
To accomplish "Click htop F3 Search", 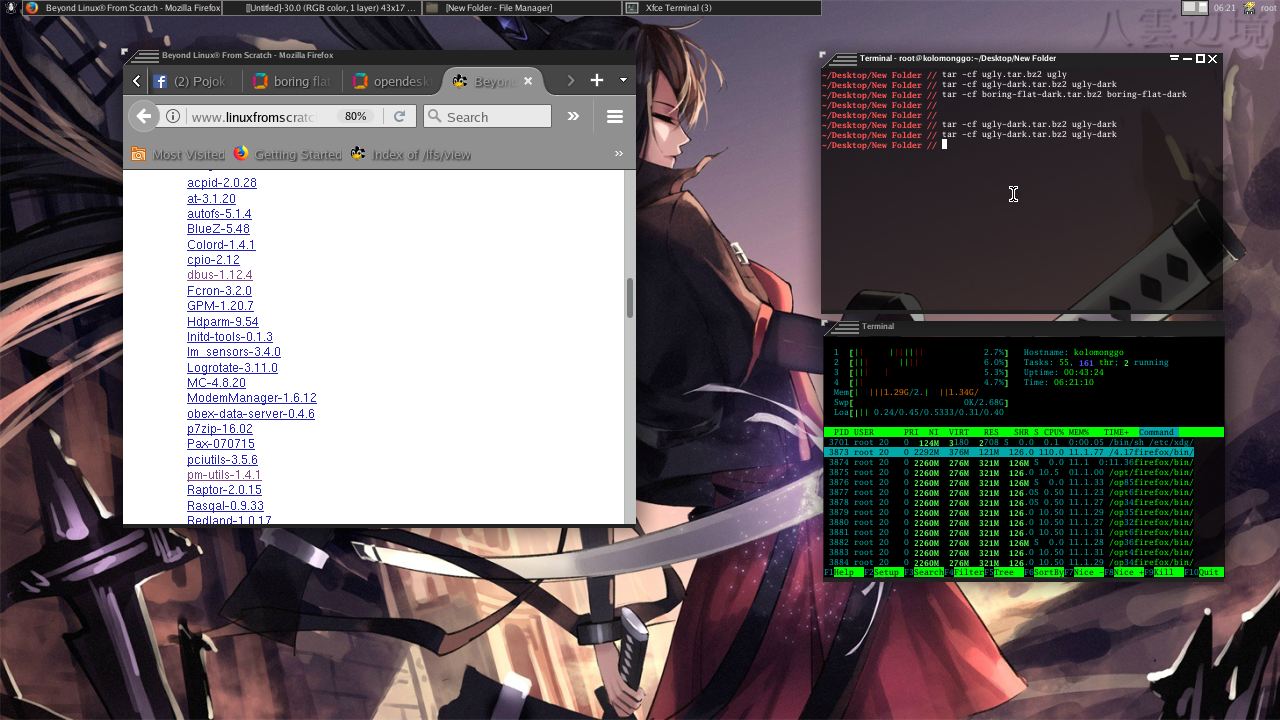I will pyautogui.click(x=924, y=572).
